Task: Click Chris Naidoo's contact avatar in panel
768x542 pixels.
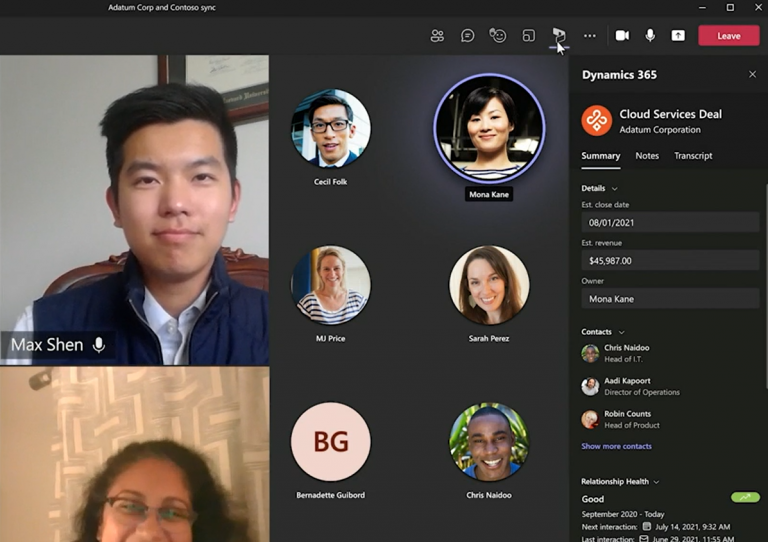Action: click(590, 353)
